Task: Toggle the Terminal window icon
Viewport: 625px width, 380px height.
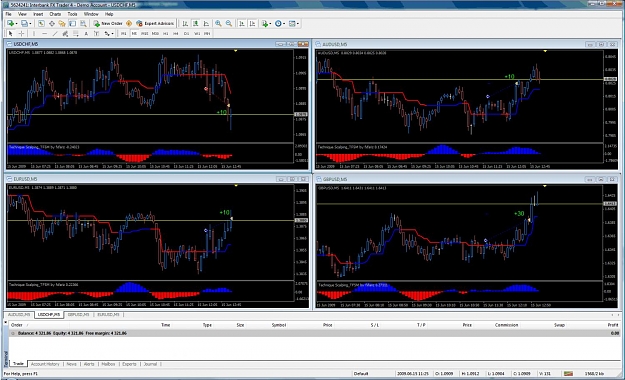Action: click(x=72, y=24)
